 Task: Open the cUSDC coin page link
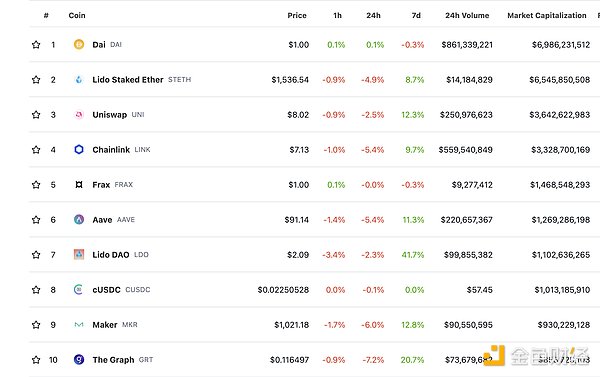tap(106, 290)
